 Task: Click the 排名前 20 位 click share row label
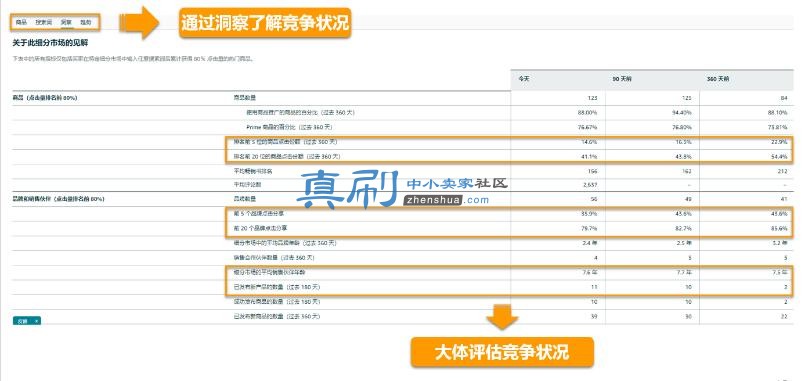286,156
